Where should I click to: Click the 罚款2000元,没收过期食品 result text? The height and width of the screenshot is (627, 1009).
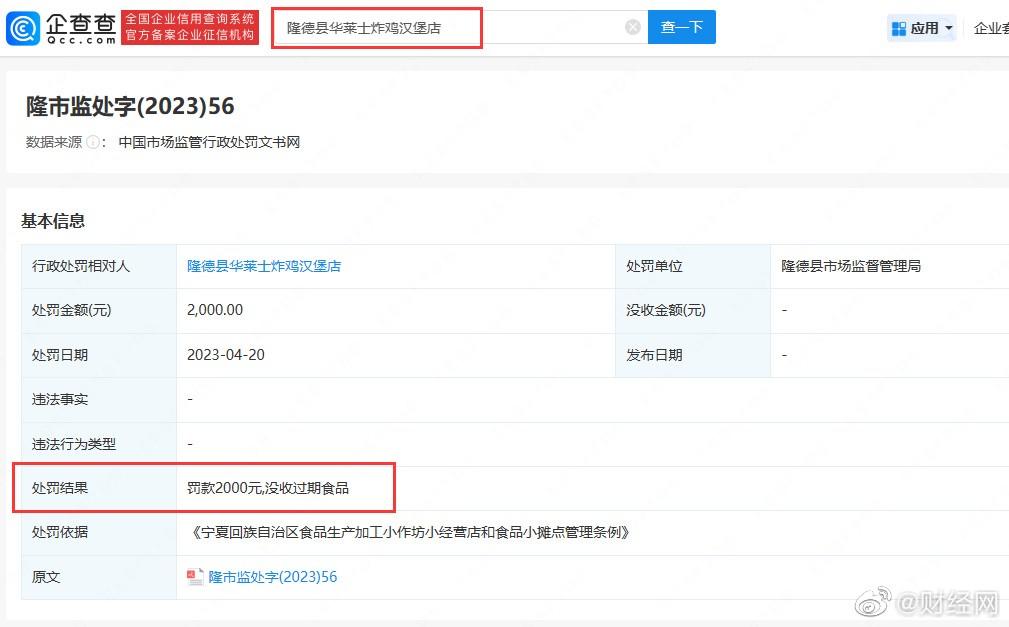pyautogui.click(x=268, y=488)
